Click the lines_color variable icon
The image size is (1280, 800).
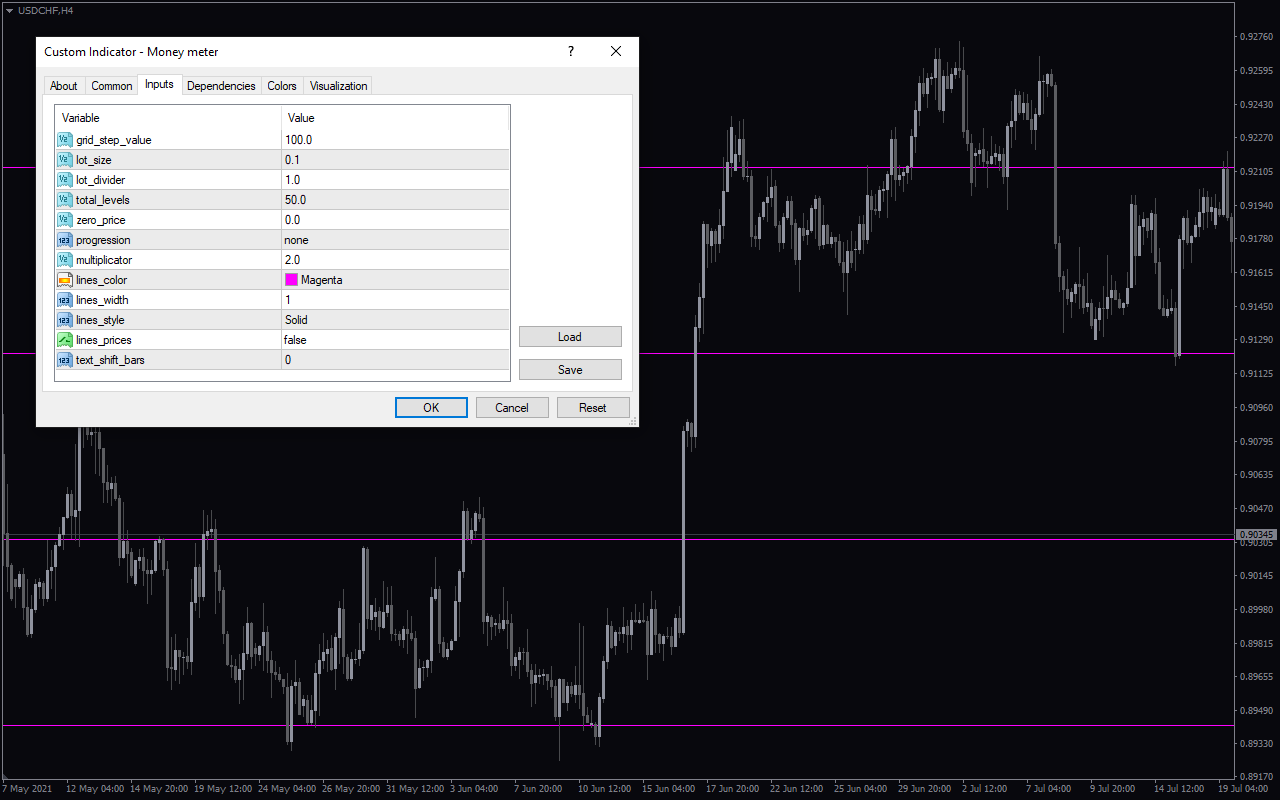[x=65, y=280]
